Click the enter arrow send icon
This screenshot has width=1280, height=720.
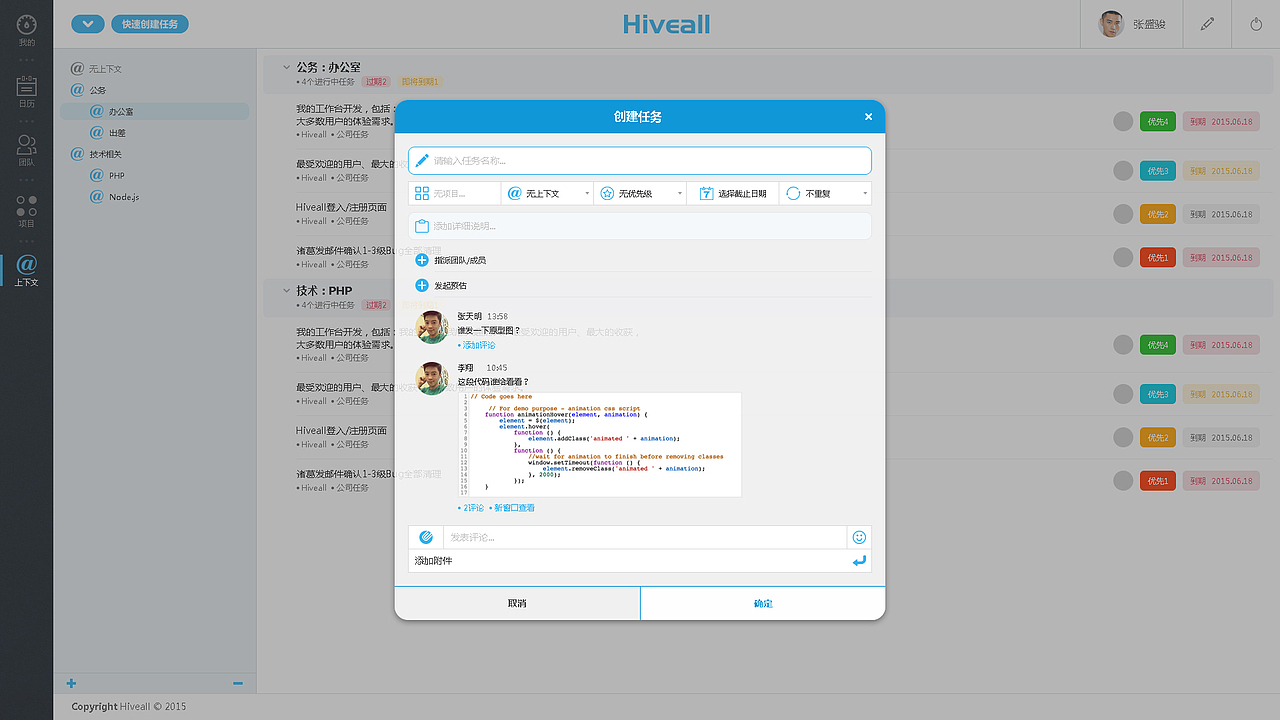pyautogui.click(x=859, y=561)
